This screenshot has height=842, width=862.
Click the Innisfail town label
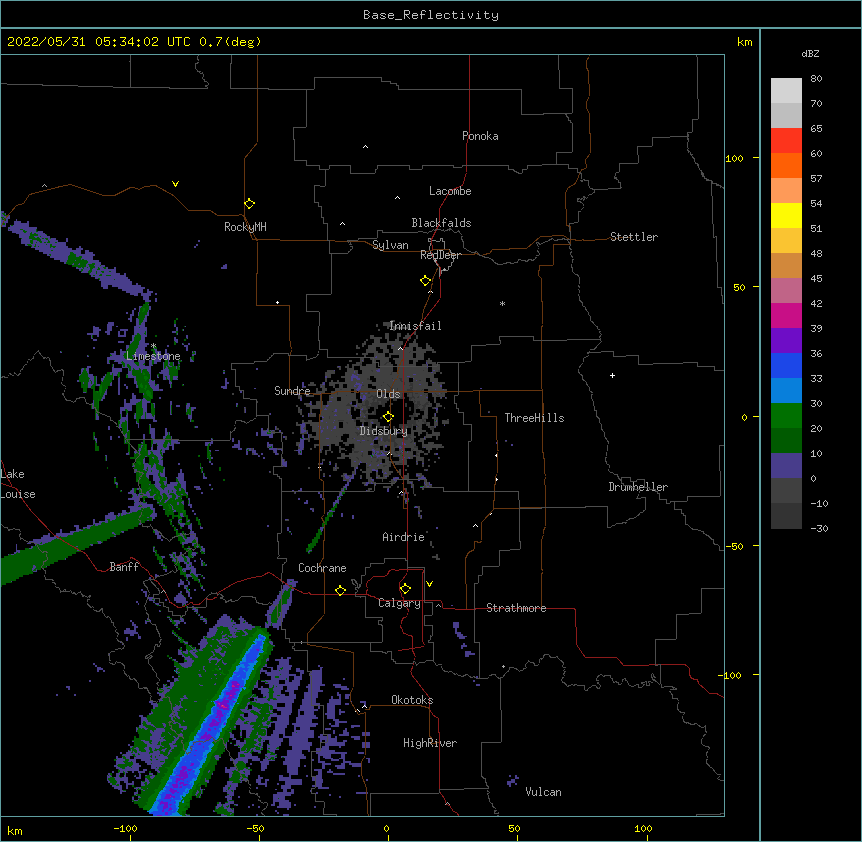[415, 326]
